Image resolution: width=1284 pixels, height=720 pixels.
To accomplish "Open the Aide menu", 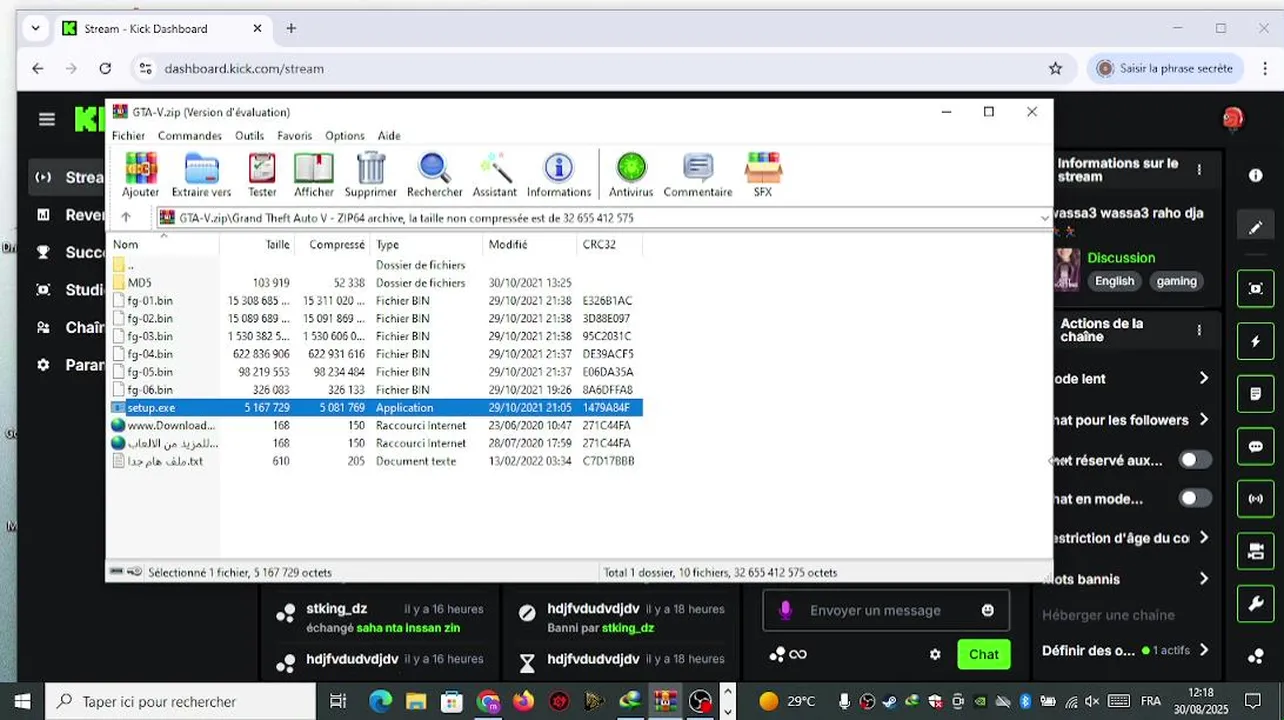I will tap(389, 136).
